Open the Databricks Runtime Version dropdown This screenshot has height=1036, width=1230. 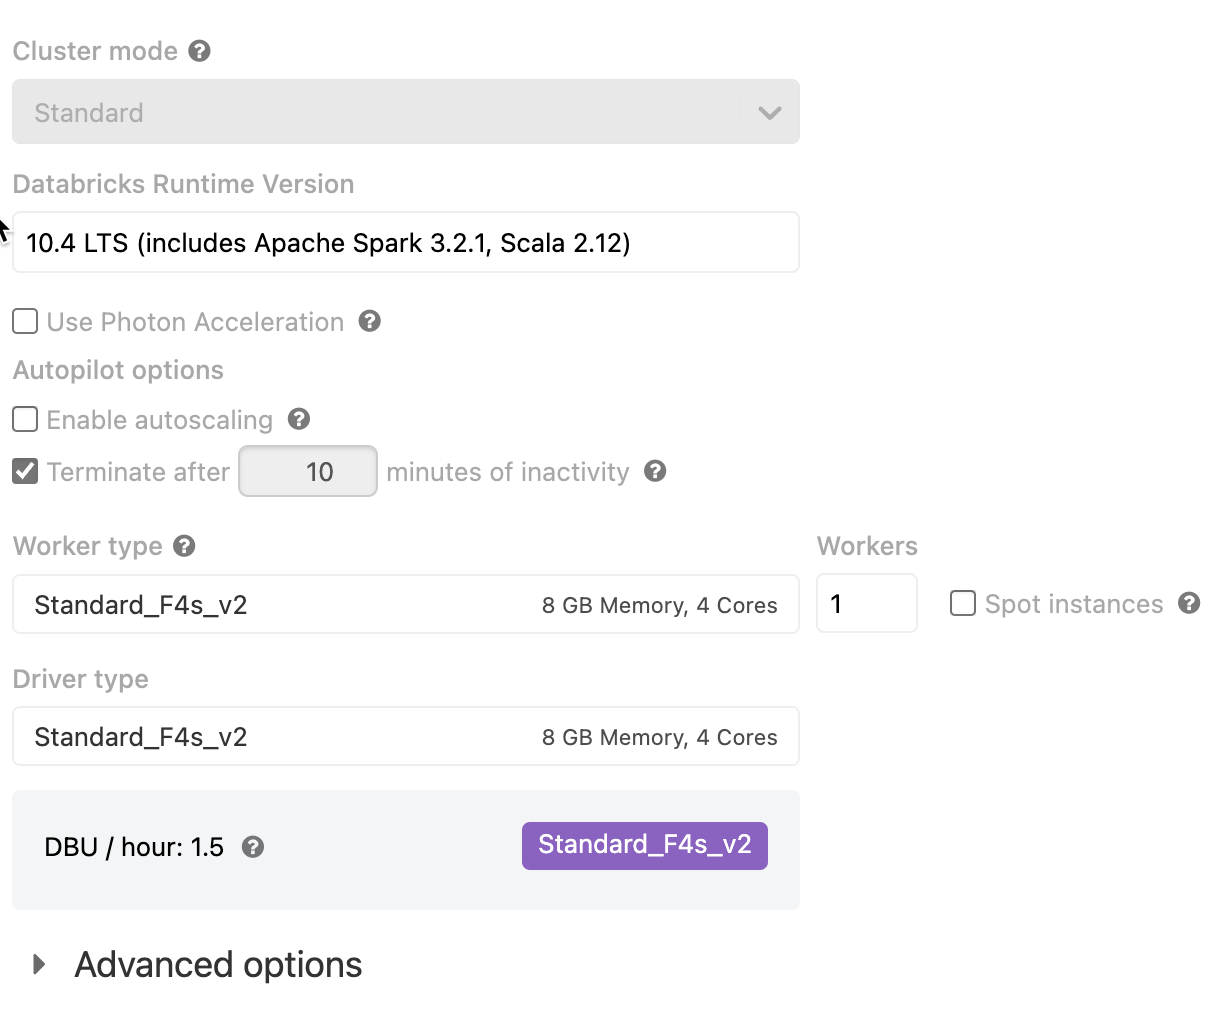(x=405, y=242)
